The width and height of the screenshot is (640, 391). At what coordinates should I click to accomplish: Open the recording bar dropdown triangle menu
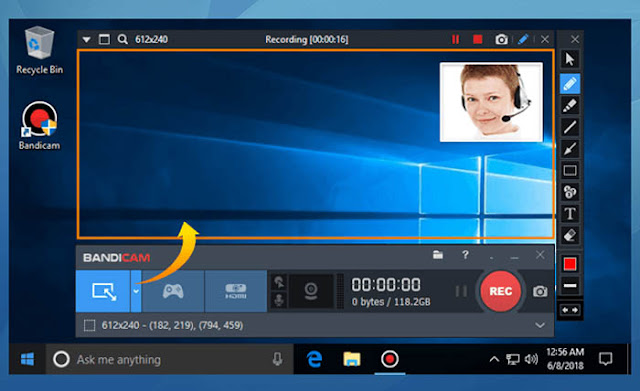[x=86, y=40]
